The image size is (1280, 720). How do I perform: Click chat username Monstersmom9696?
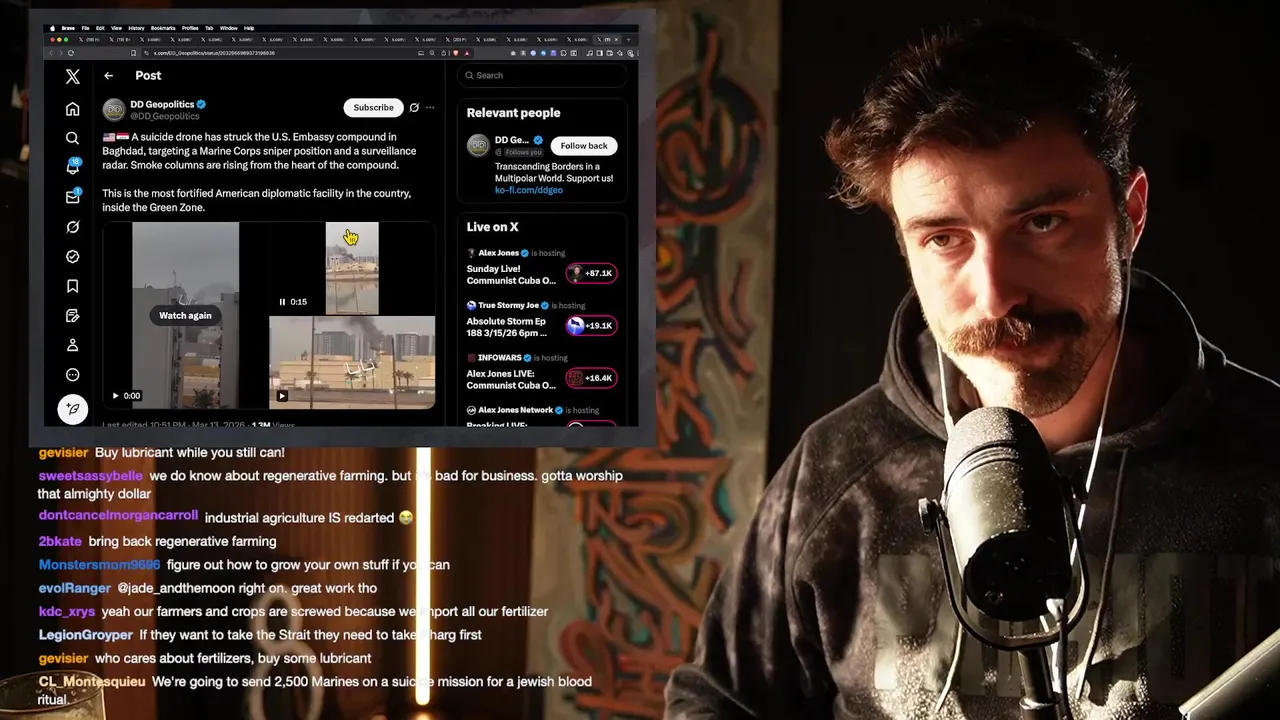99,565
